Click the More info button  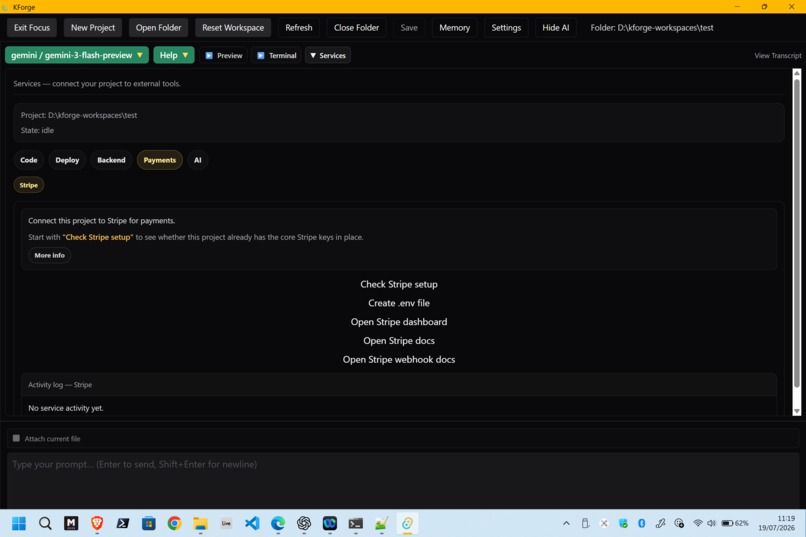(x=49, y=255)
